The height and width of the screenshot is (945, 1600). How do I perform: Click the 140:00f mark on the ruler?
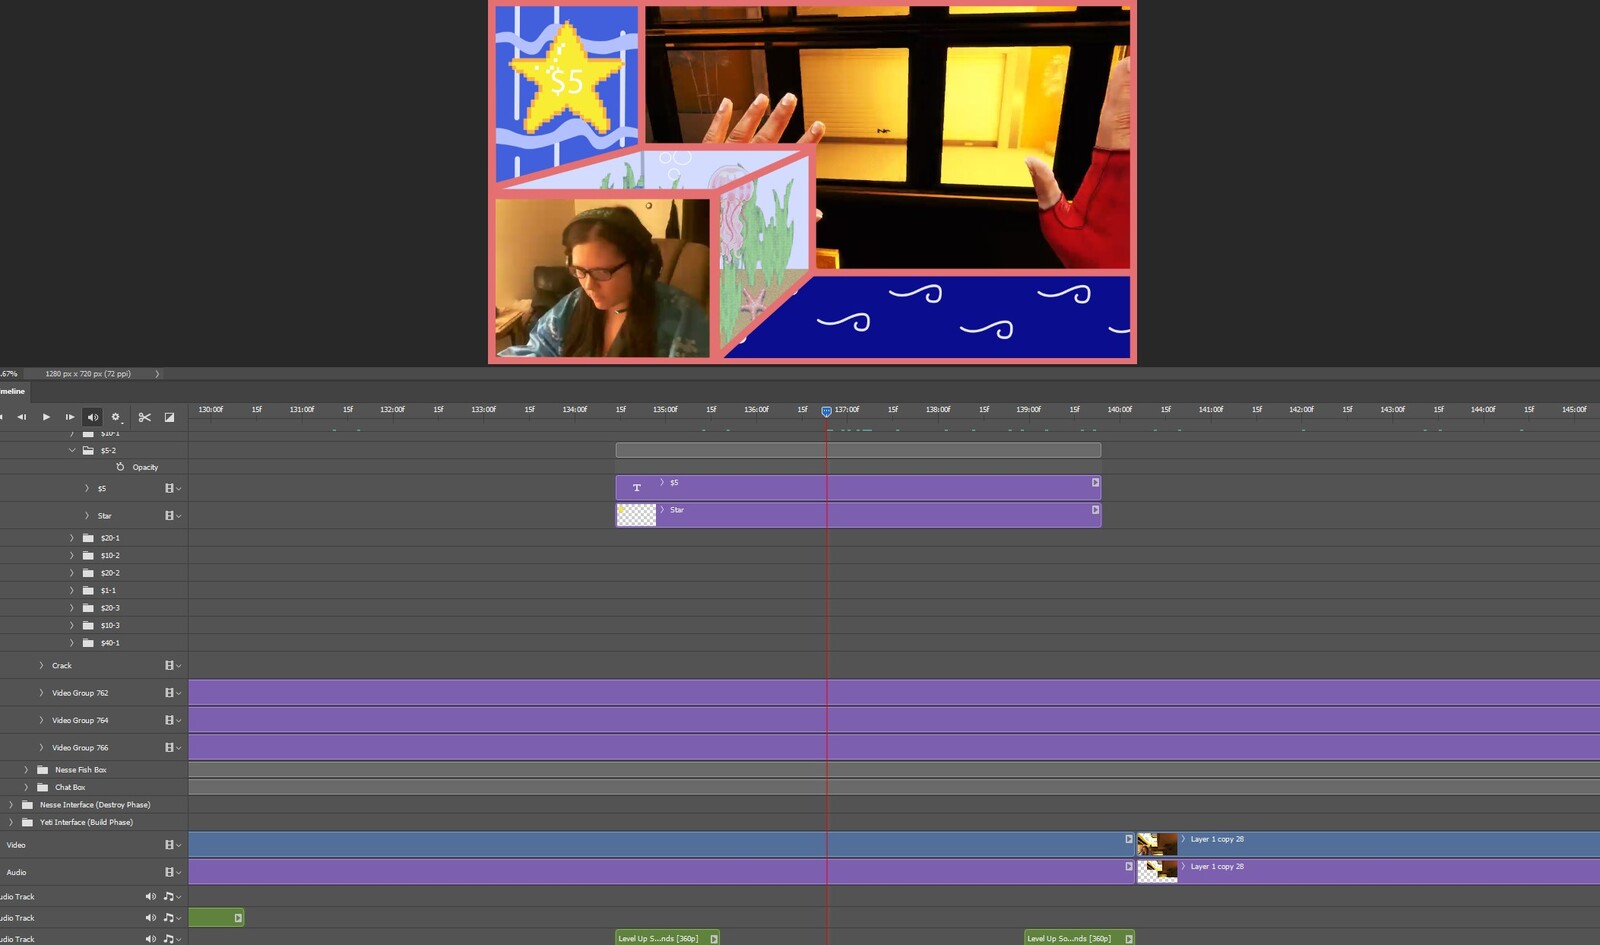tap(1120, 410)
